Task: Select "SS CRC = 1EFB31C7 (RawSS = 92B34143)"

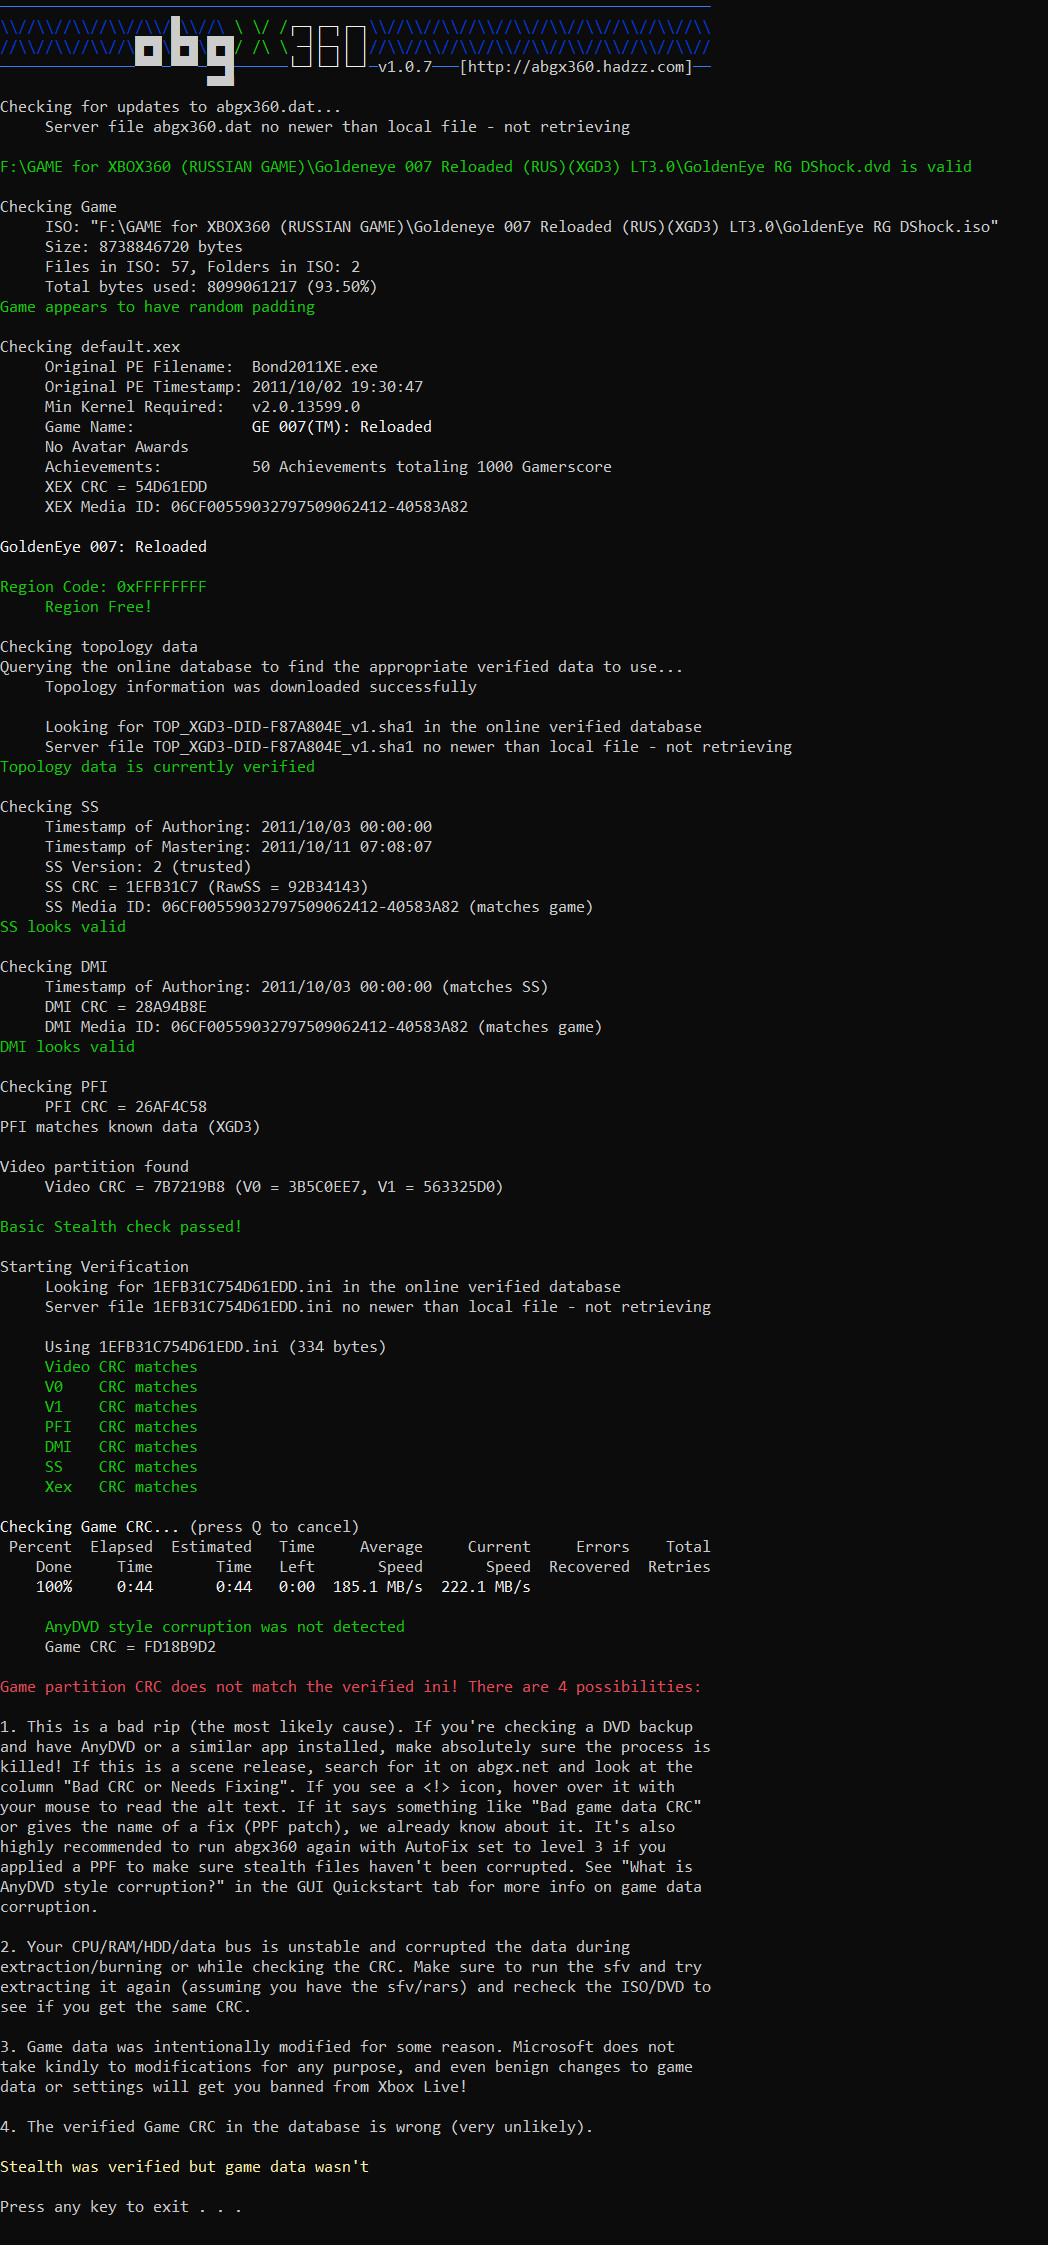Action: click(207, 887)
